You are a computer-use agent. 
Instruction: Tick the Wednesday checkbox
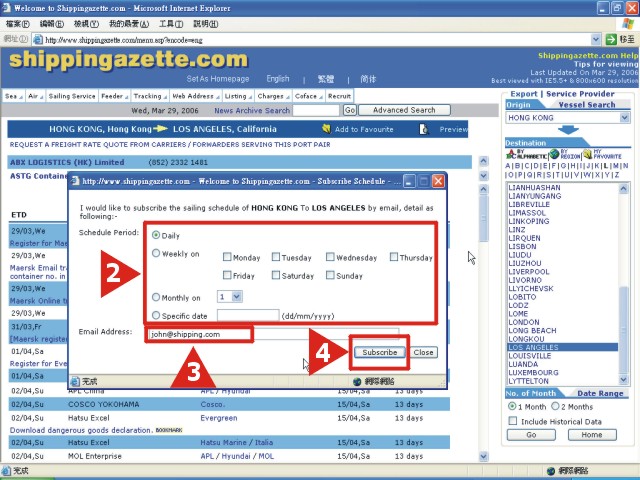coord(330,257)
